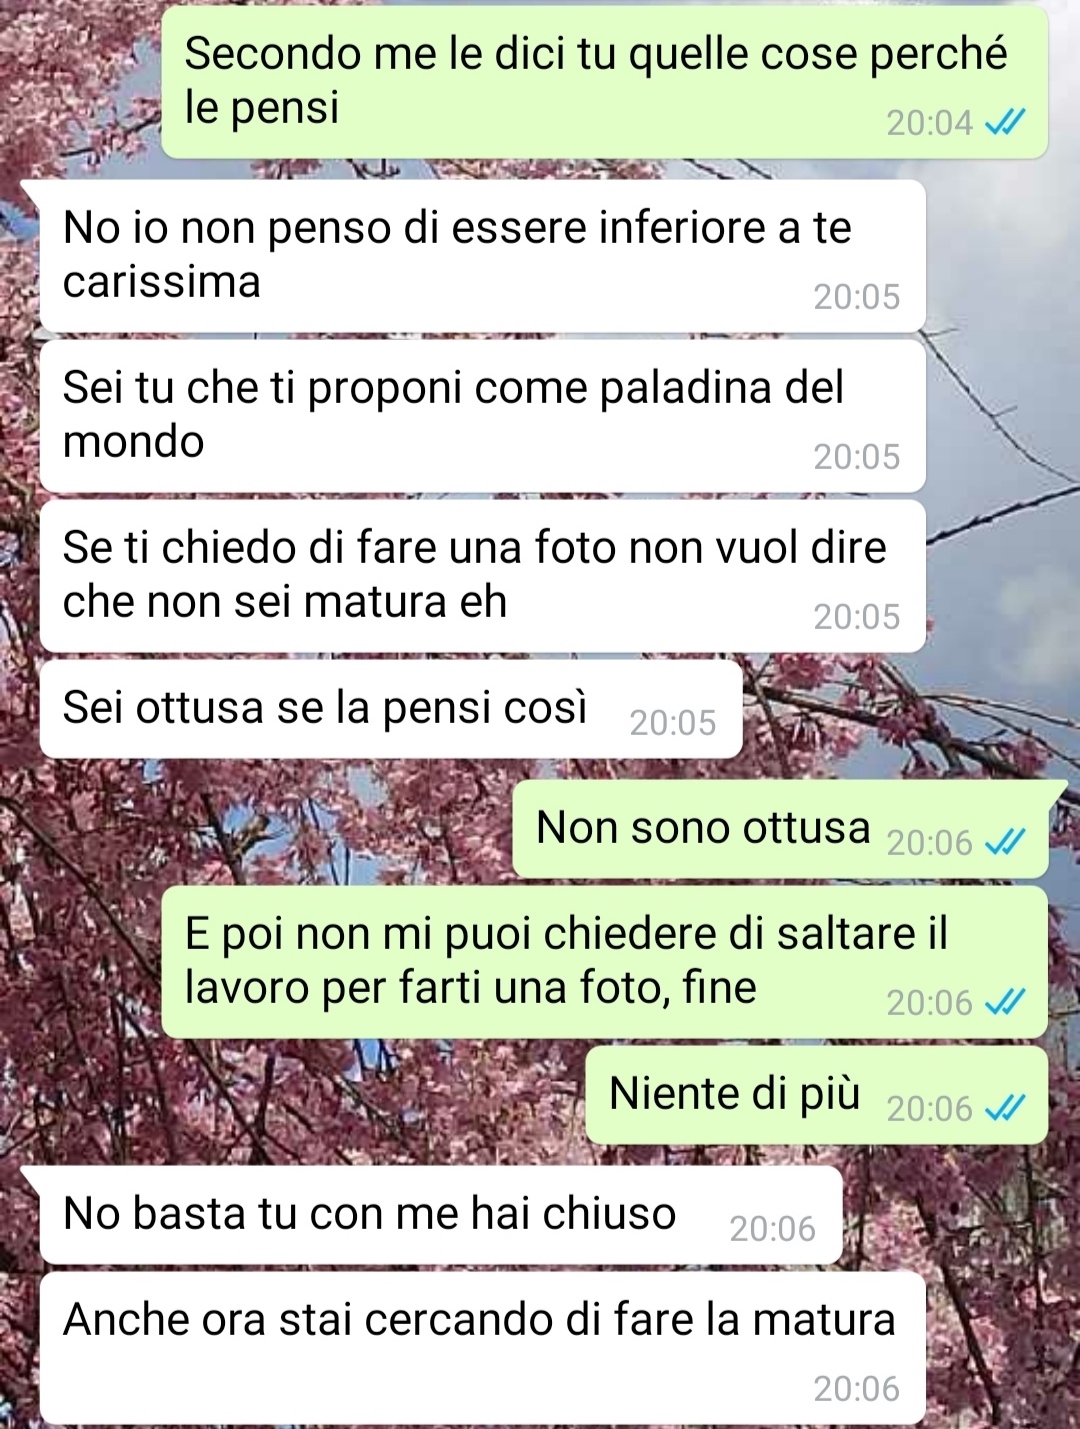Select the bubble 'Sei ottusa se la pensi così'

(x=391, y=709)
